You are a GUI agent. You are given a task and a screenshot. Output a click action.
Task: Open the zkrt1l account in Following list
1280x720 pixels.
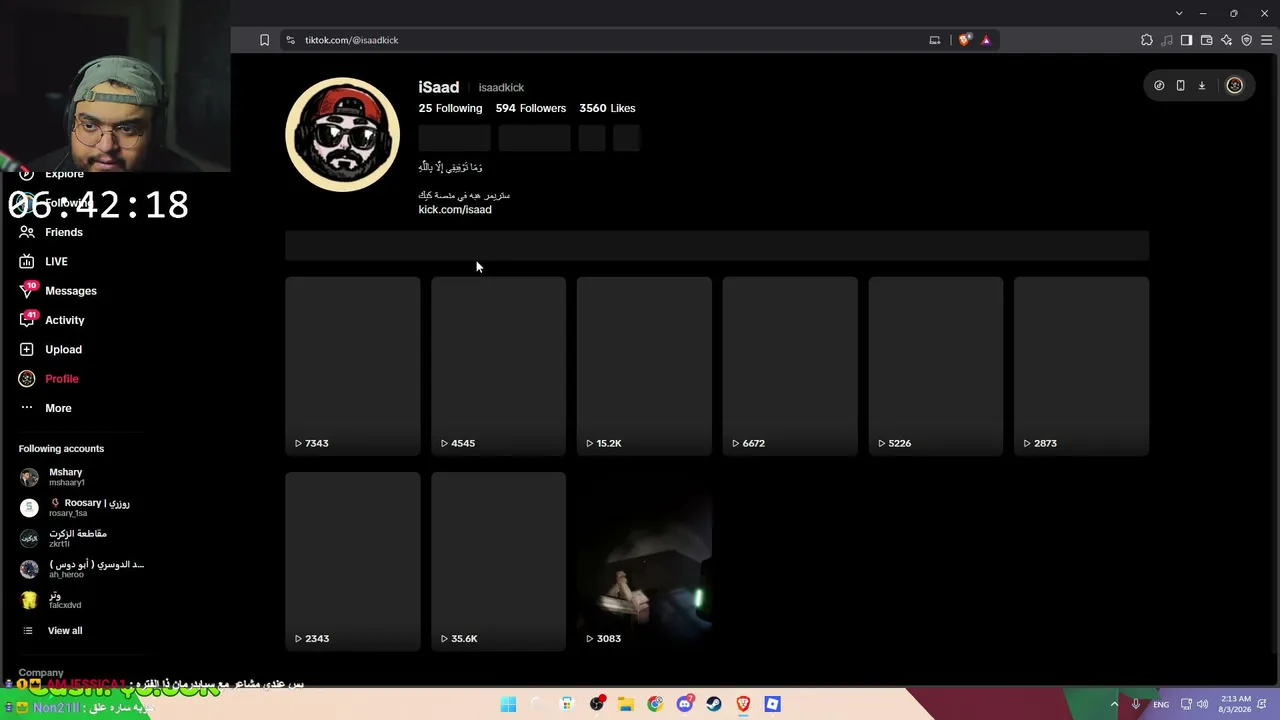[x=64, y=538]
